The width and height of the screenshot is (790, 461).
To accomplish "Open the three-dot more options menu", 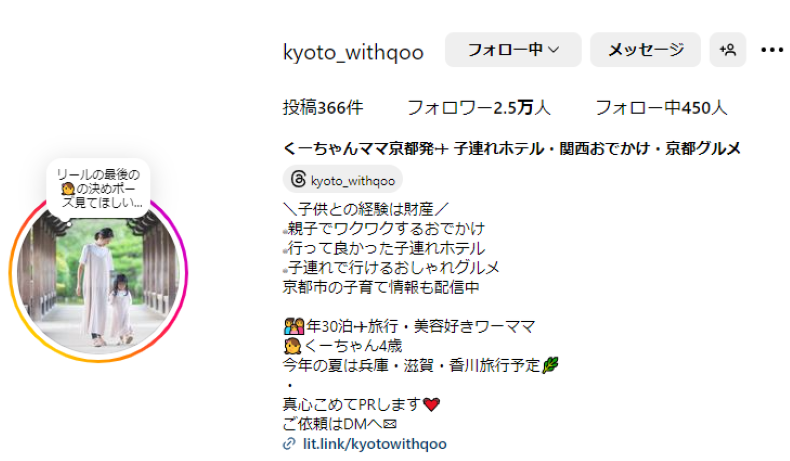I will pos(772,50).
